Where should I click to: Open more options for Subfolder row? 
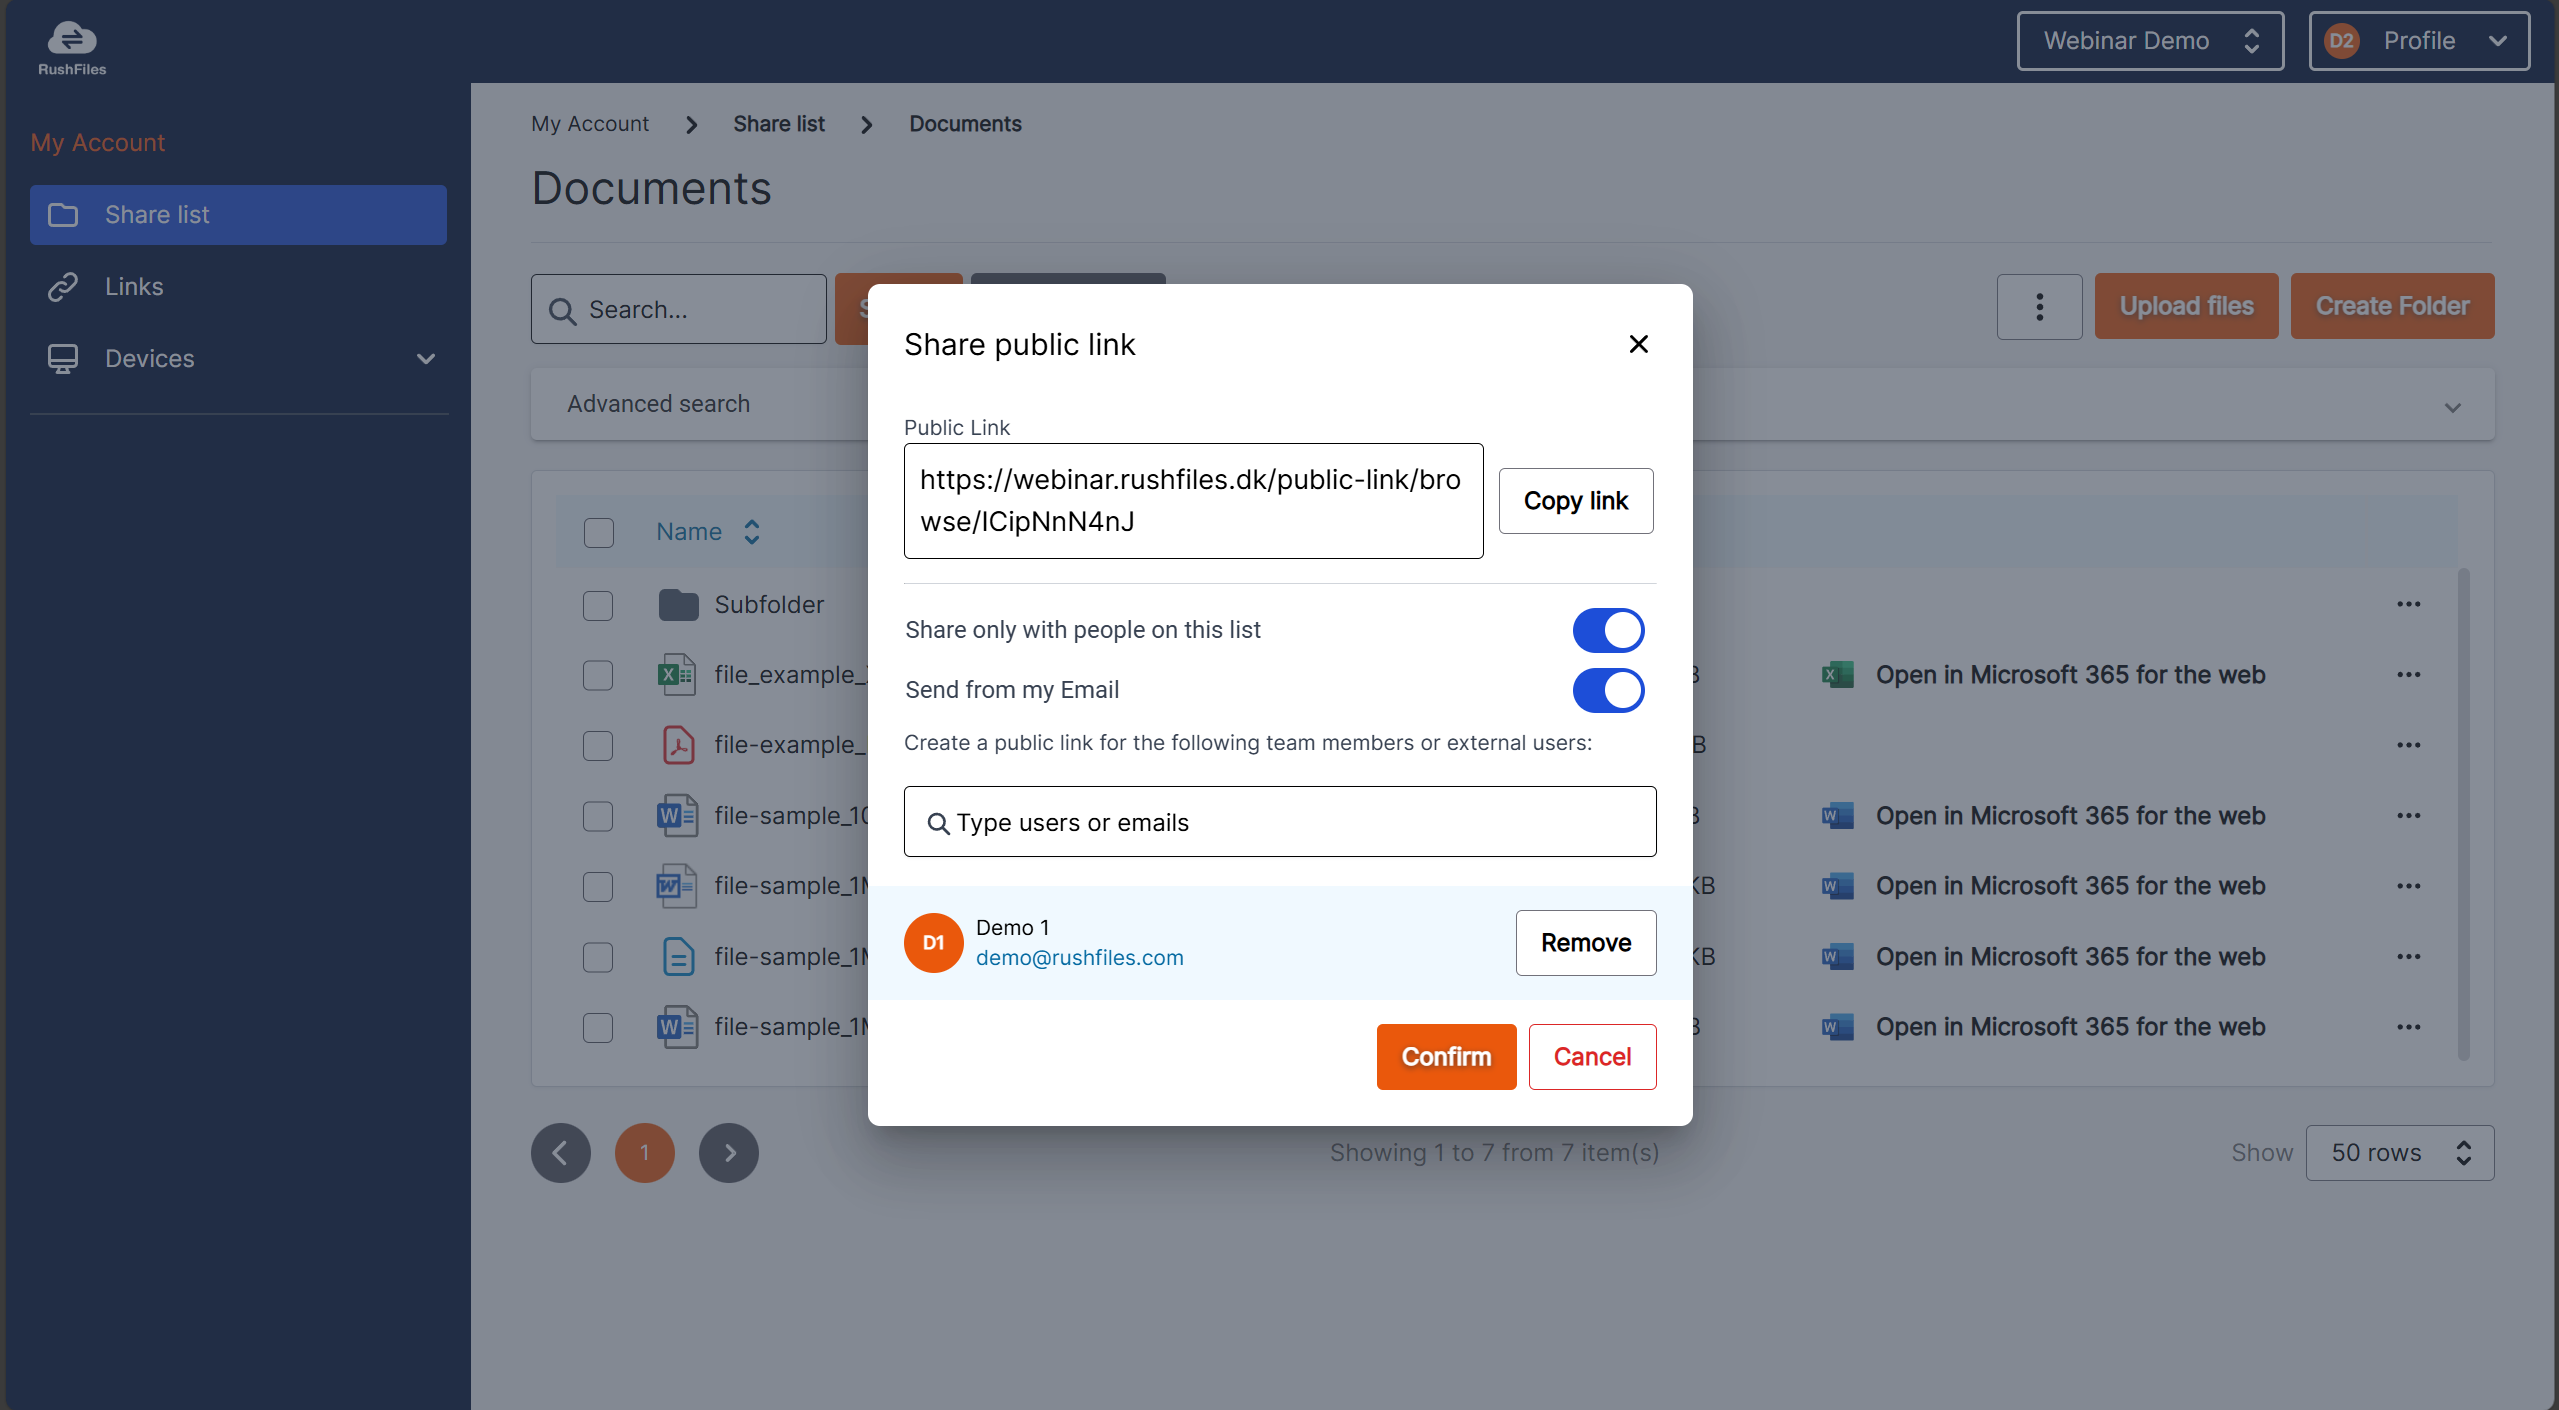[2408, 604]
